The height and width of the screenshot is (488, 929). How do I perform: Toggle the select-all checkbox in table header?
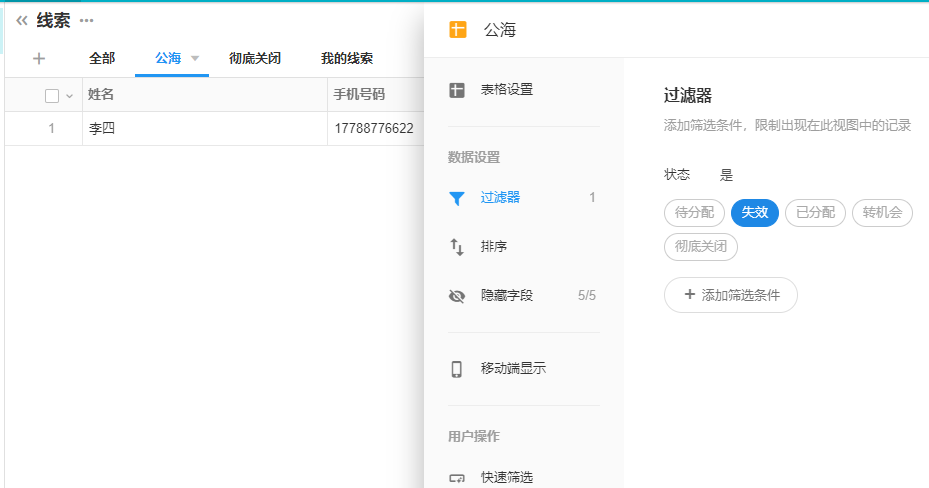[52, 96]
